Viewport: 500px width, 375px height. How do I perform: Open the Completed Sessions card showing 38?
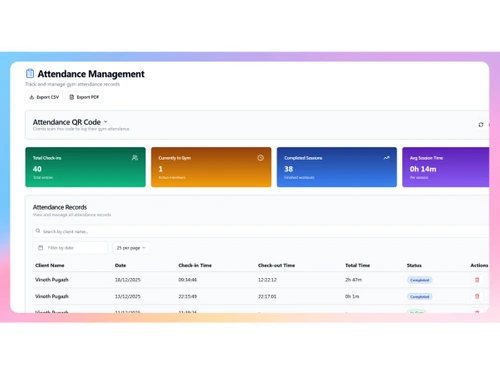pos(337,167)
